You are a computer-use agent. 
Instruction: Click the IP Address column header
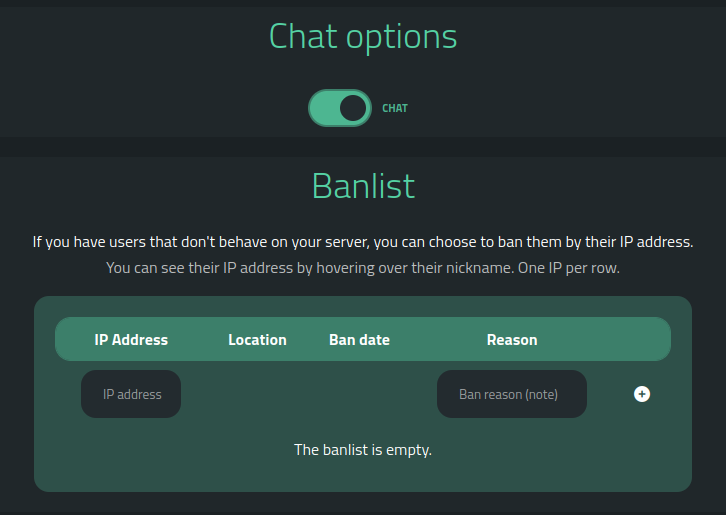(x=131, y=340)
